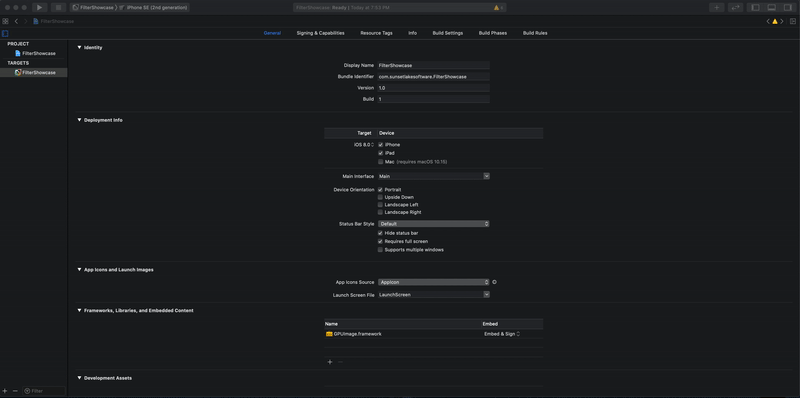Click the Version field
Viewport: 800px width, 398px height.
click(434, 88)
